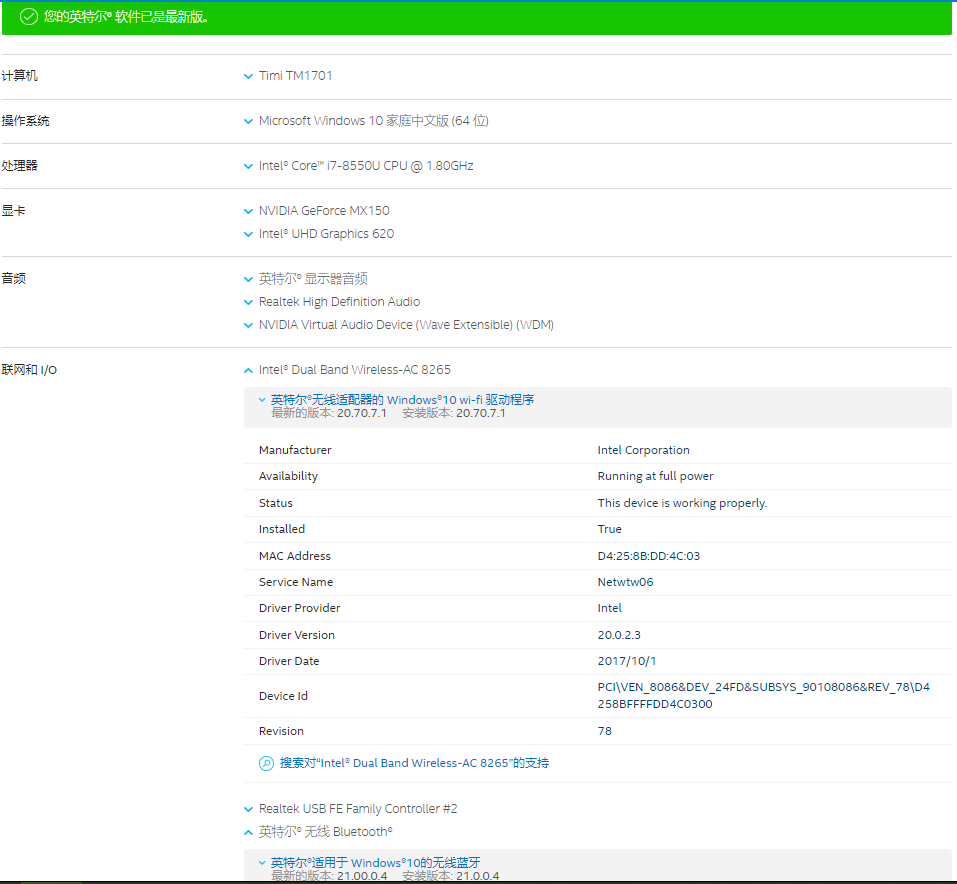Image resolution: width=957 pixels, height=884 pixels.
Task: Expand the Intel UHD Graphics 620 entry
Action: pos(248,234)
